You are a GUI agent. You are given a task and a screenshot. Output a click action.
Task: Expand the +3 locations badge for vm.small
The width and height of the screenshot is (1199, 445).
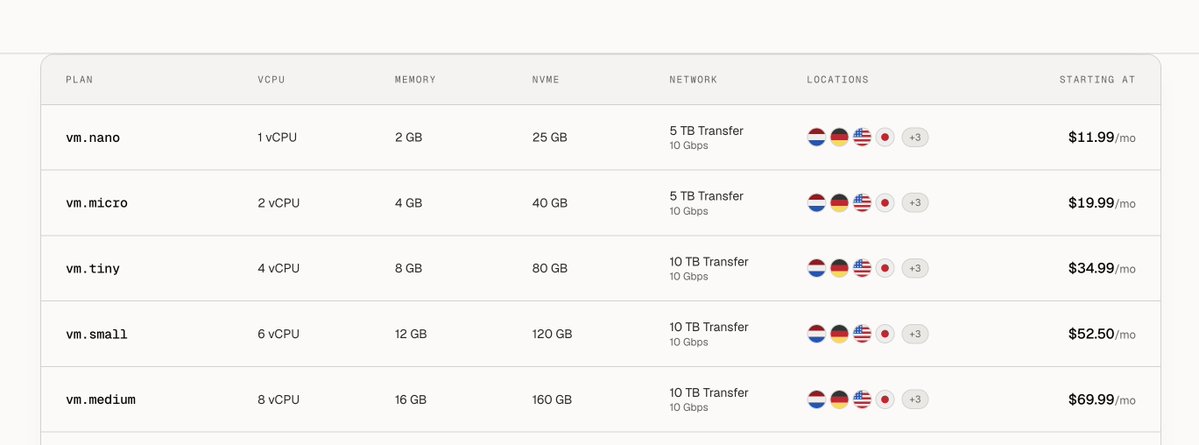(915, 334)
